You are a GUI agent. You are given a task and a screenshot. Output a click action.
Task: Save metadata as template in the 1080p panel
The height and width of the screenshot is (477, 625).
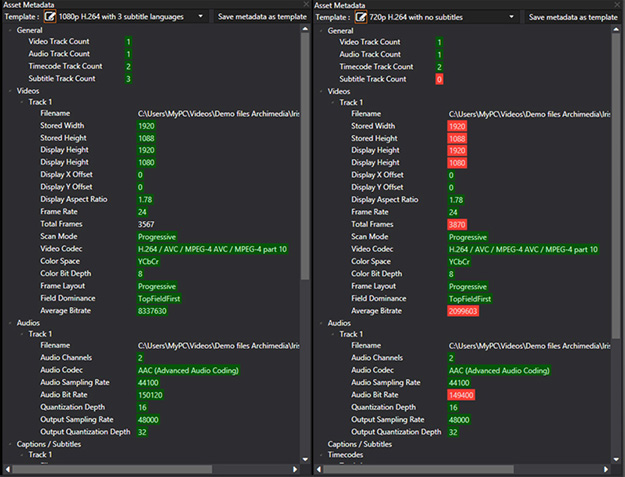click(x=262, y=17)
